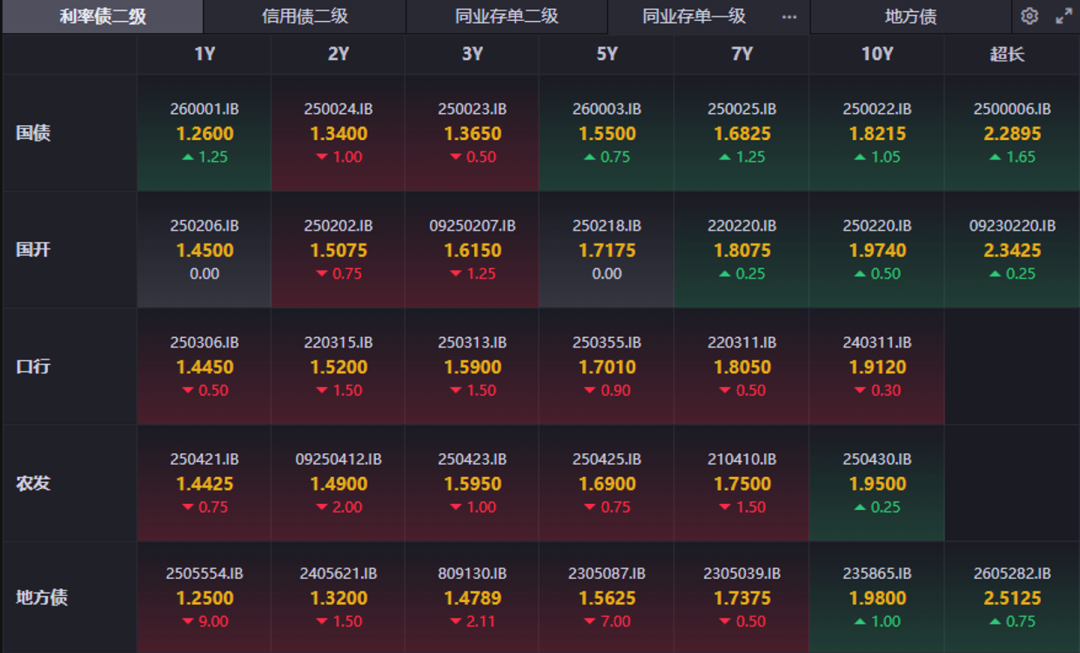Select the 7Y column header
1080x653 pixels.
(x=742, y=54)
